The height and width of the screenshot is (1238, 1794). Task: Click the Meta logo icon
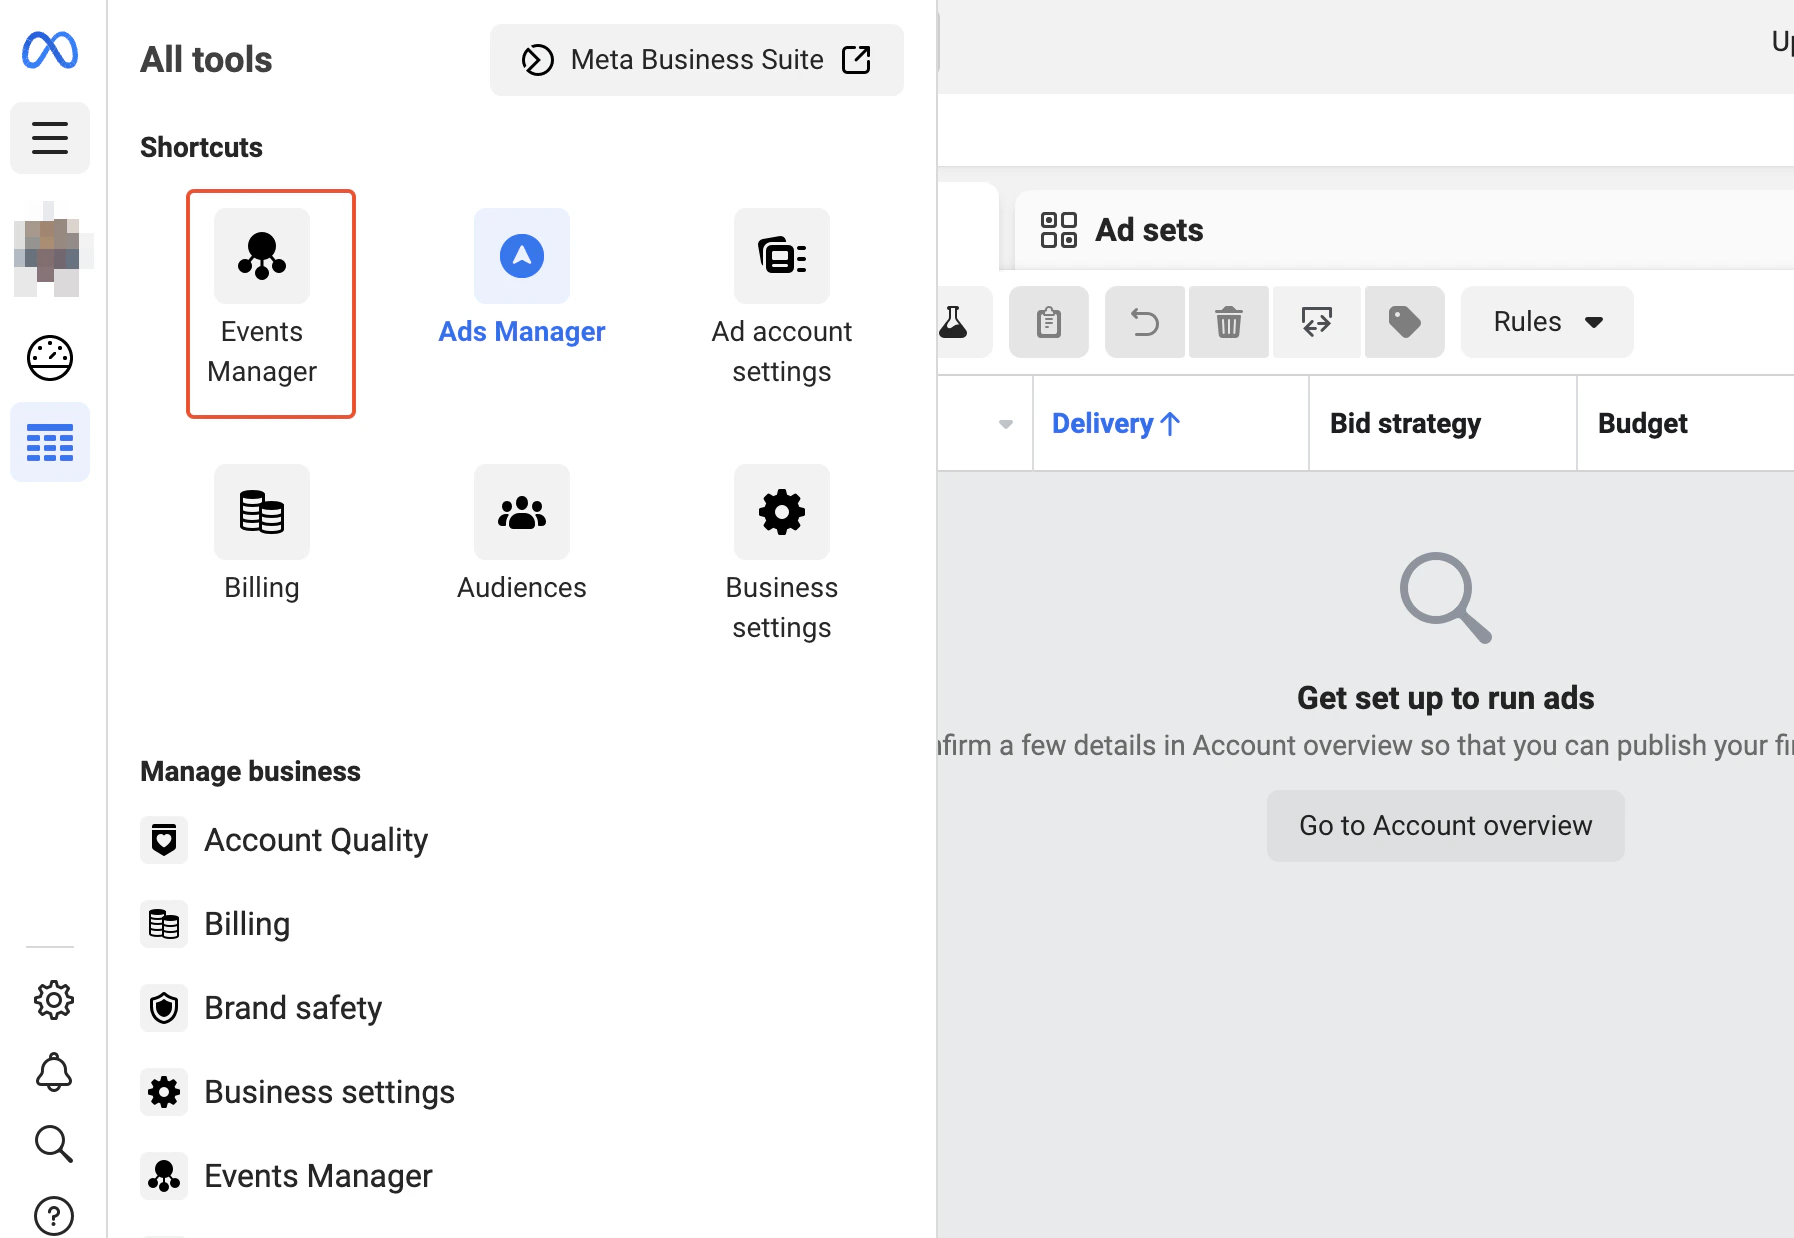(50, 50)
